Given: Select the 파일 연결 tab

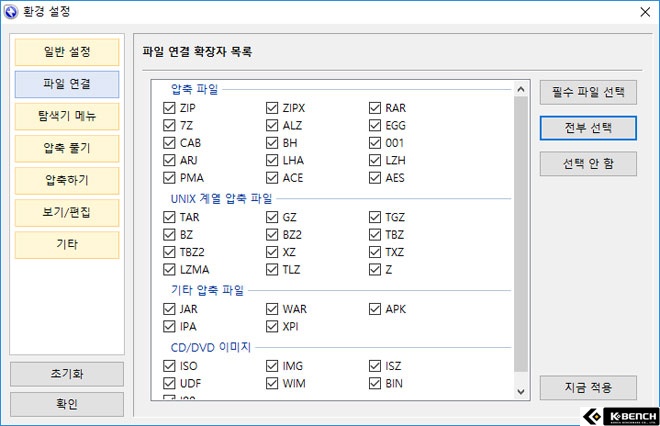Looking at the screenshot, I should (x=67, y=84).
